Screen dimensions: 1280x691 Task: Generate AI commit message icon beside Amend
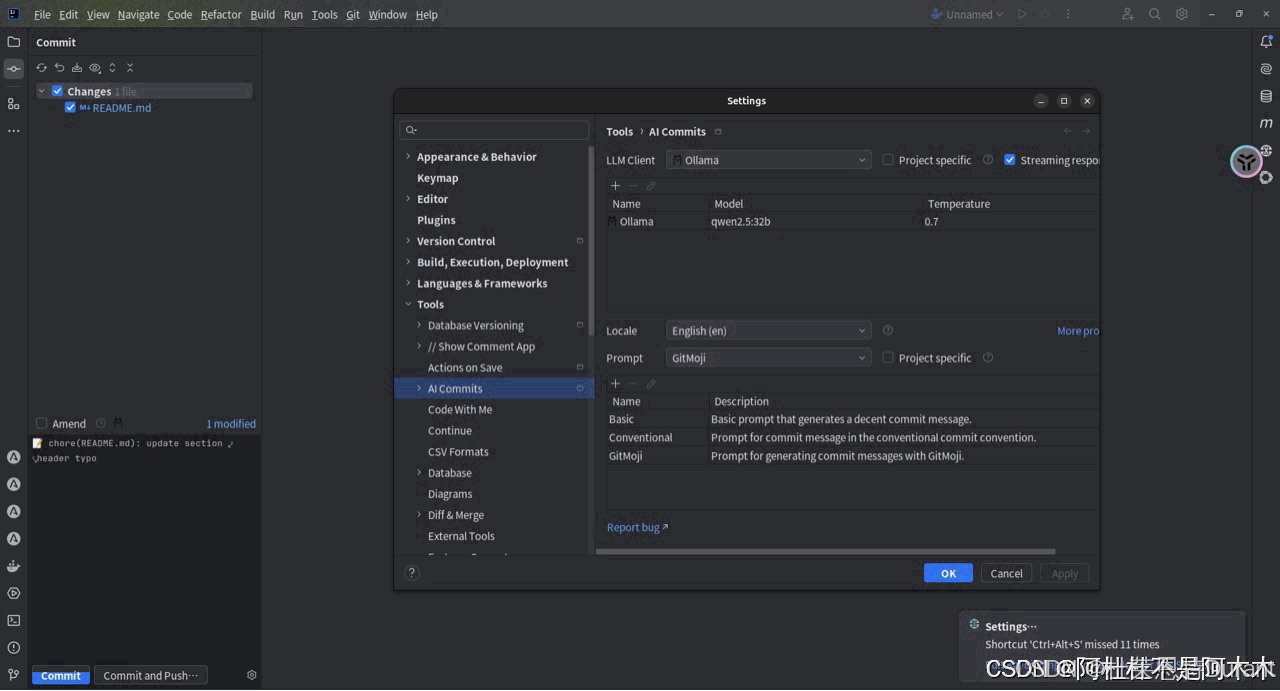(118, 424)
